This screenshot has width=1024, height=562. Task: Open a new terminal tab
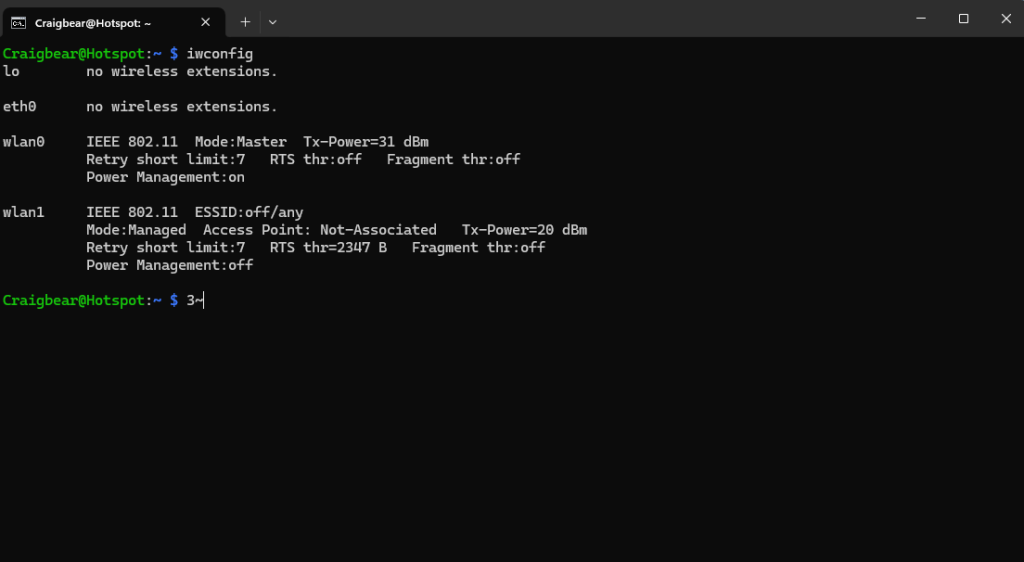coord(245,21)
